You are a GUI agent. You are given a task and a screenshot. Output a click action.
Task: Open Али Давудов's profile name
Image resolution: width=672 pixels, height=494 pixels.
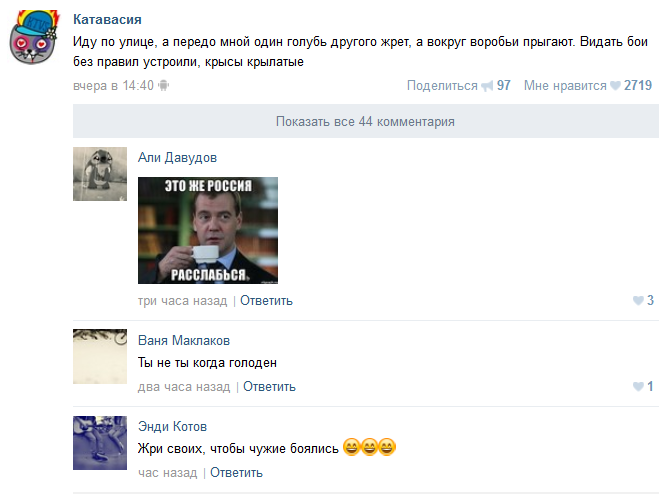(177, 158)
